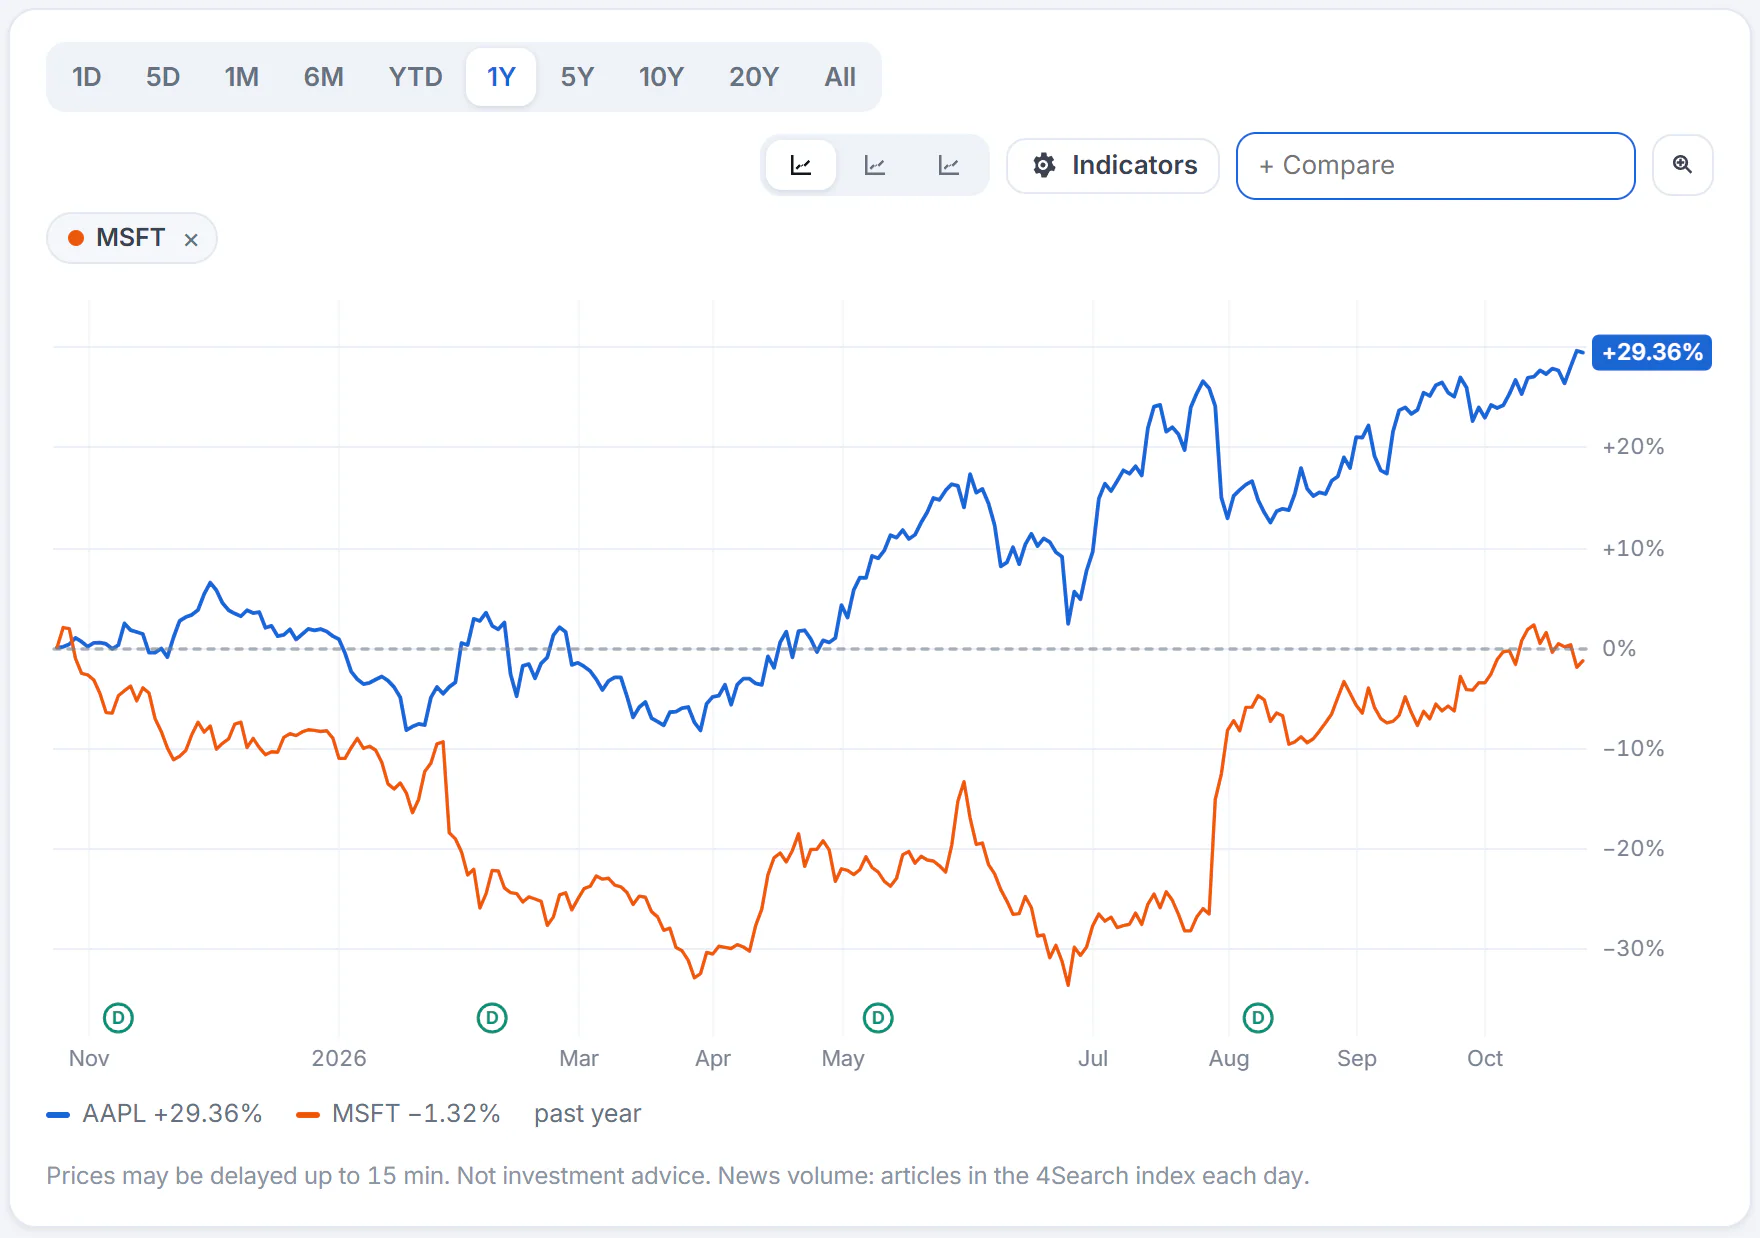Click the MSFT chip label
This screenshot has width=1760, height=1238.
(130, 238)
